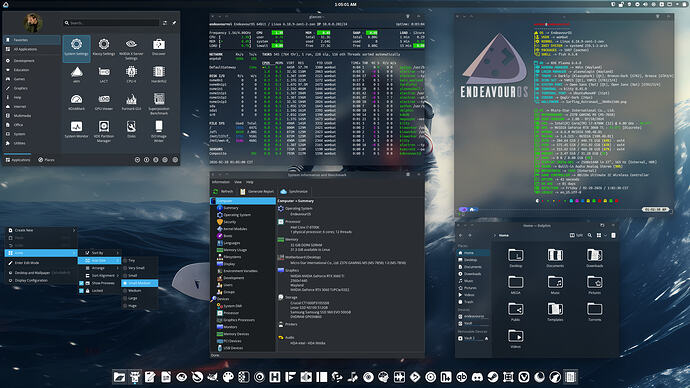Expand the Sort Alignment submenu
690x388 pixels.
tap(100, 275)
